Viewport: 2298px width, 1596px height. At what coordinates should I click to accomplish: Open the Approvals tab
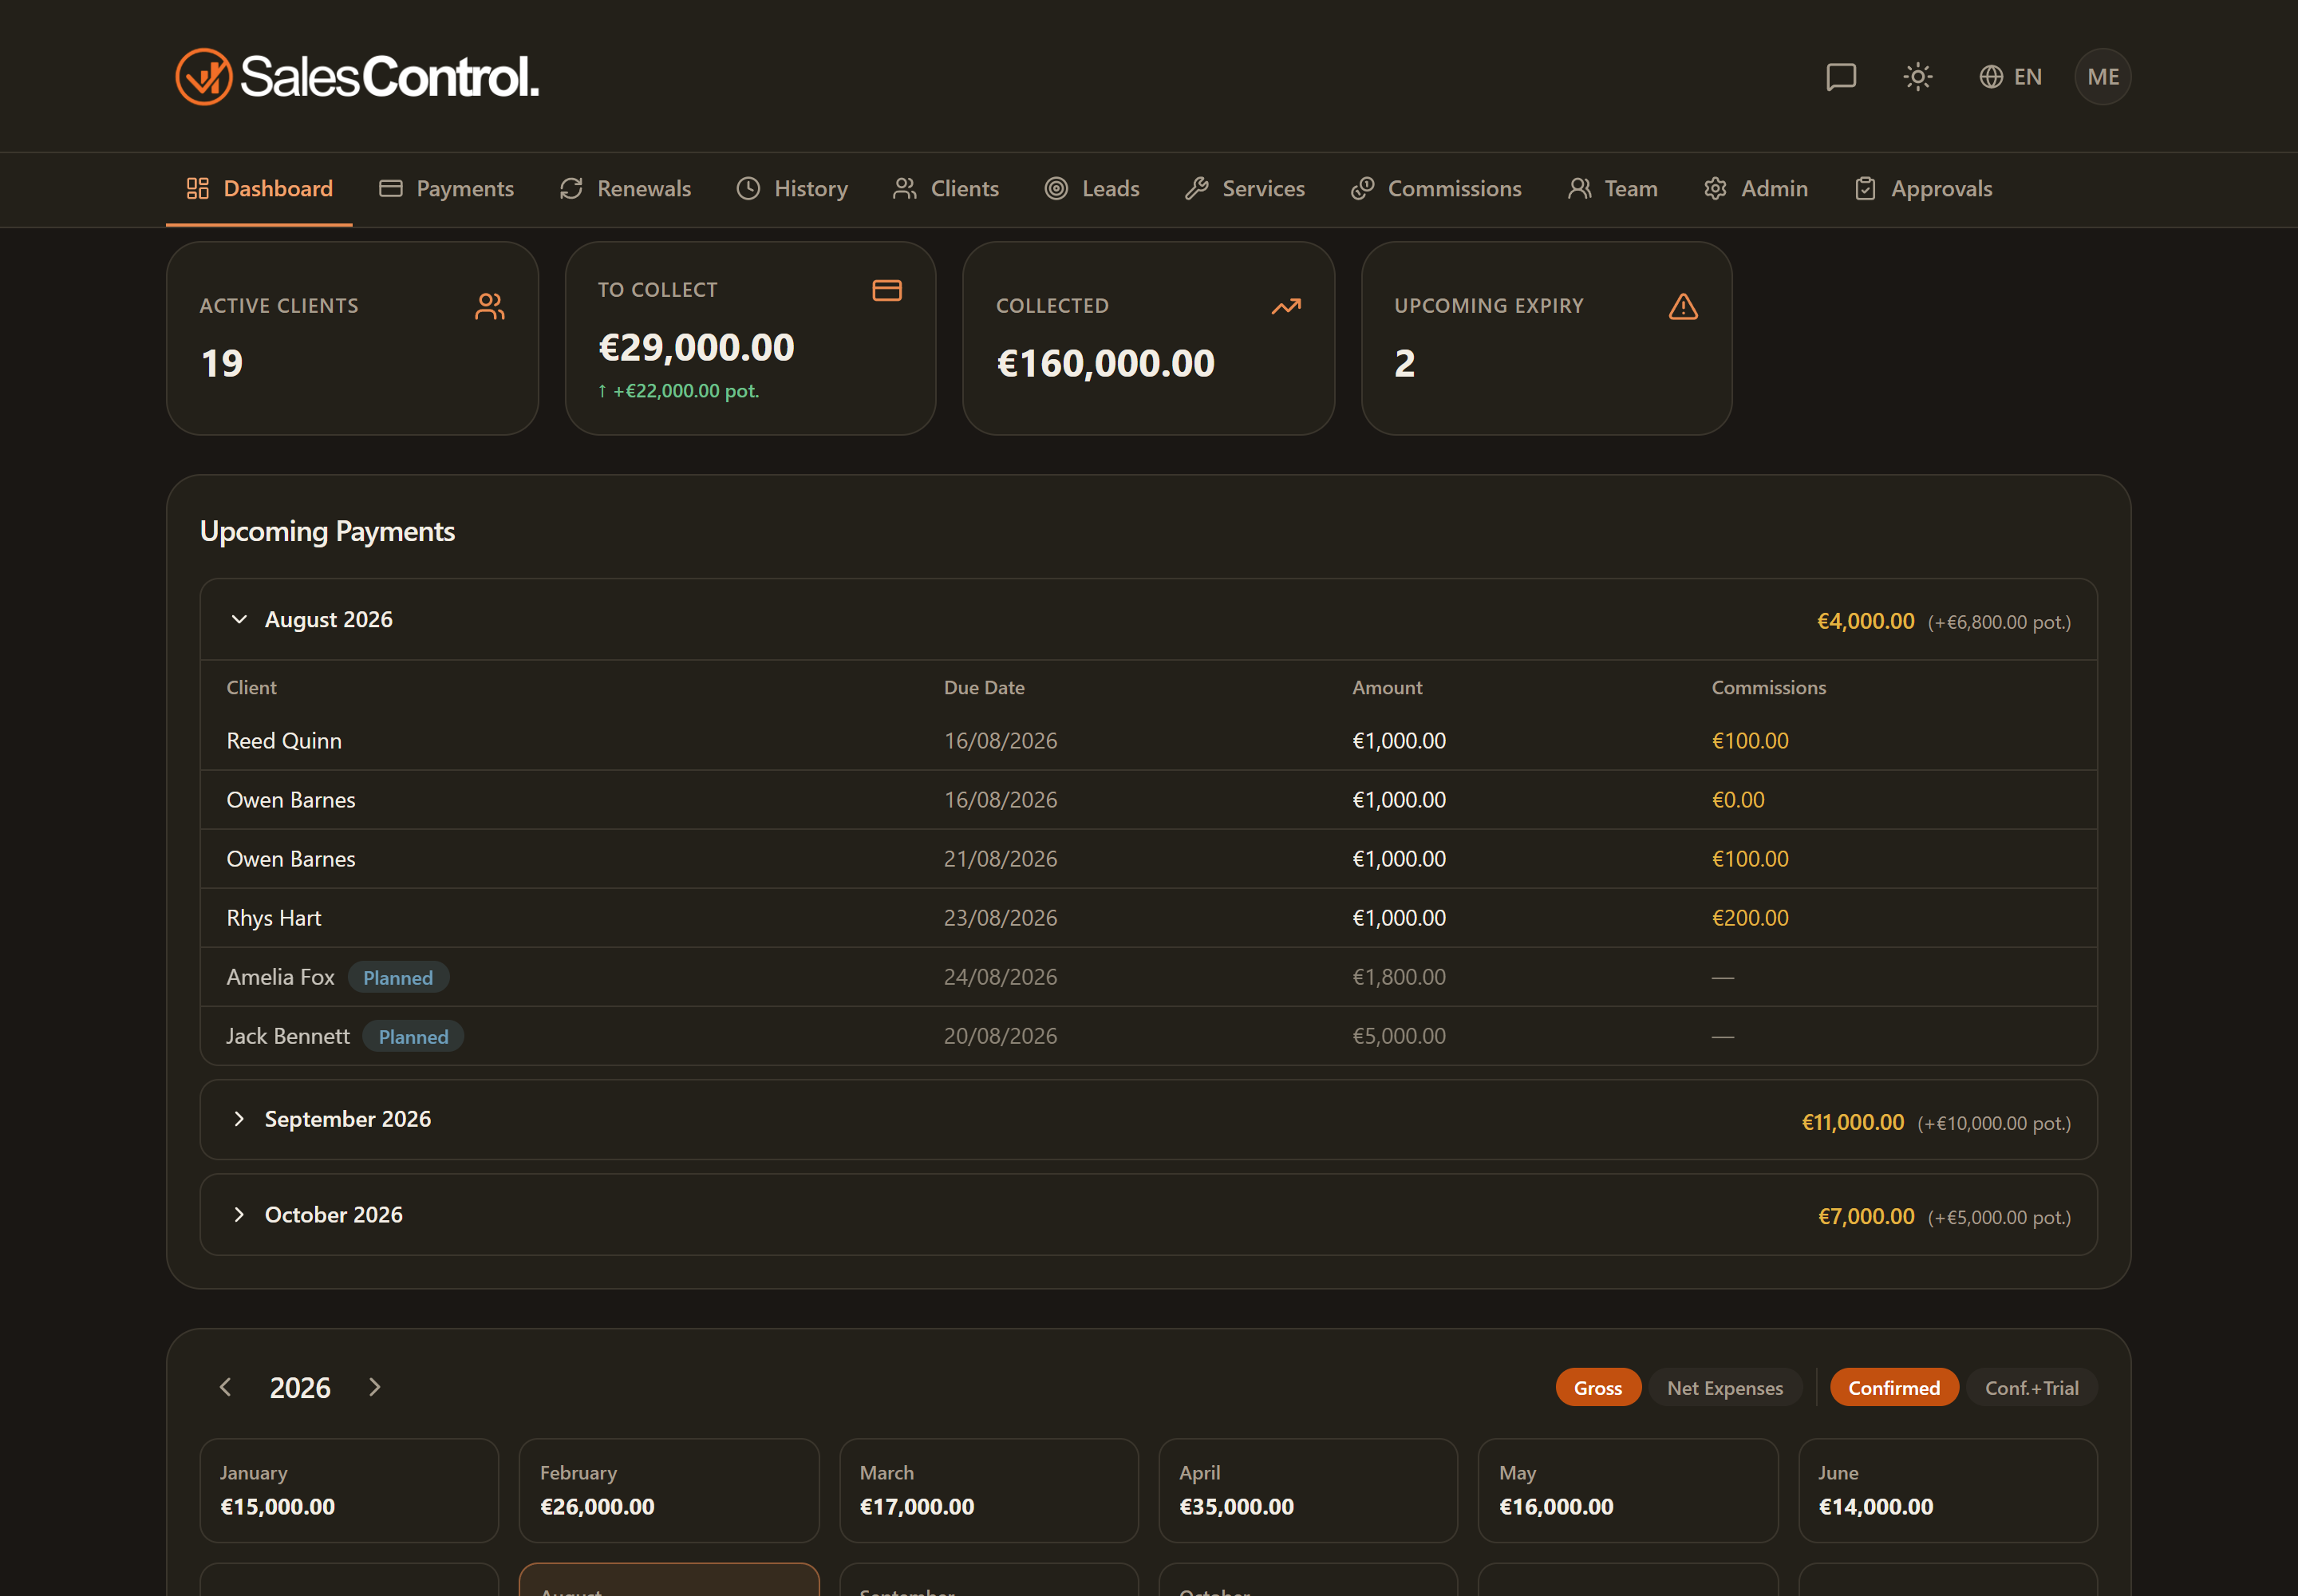pos(1923,188)
